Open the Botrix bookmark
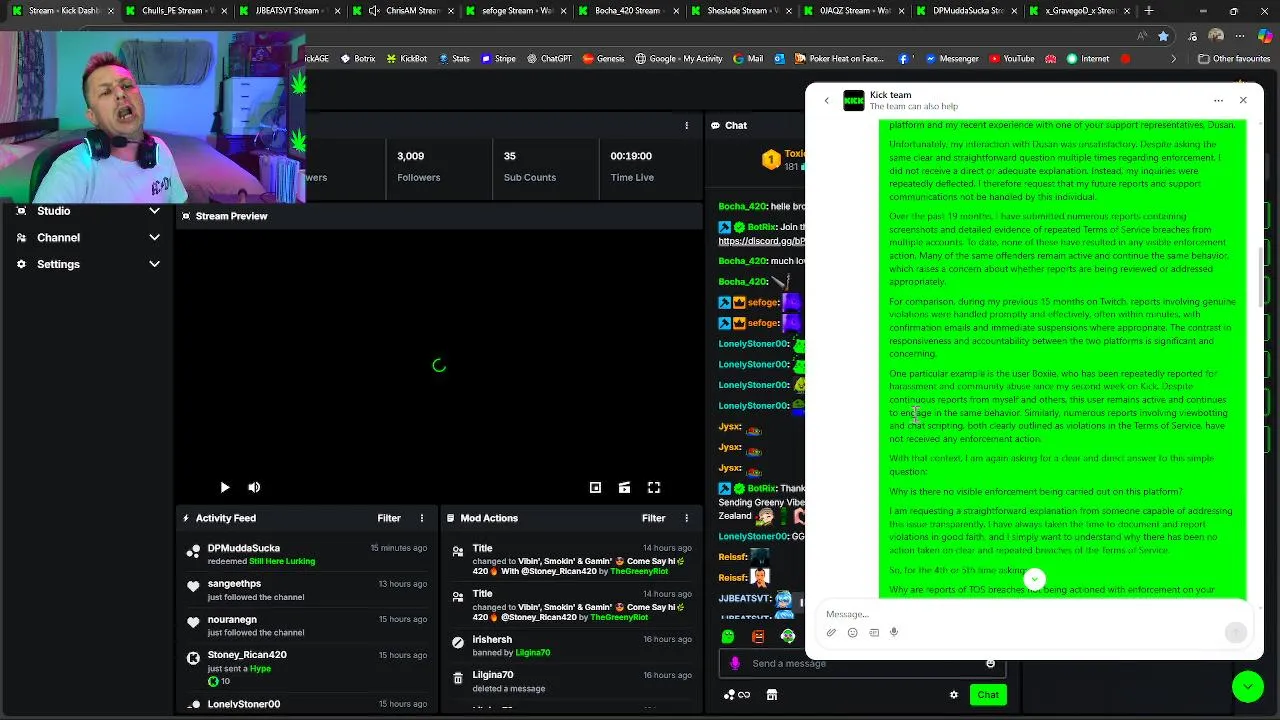 click(358, 59)
